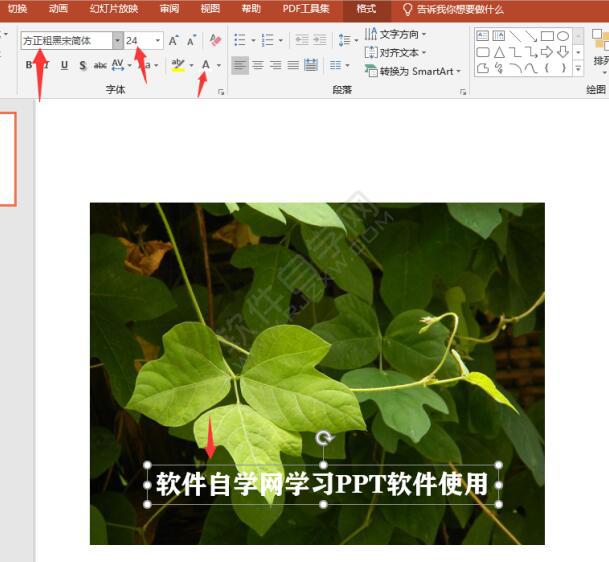The height and width of the screenshot is (562, 609).
Task: Distribute text alignment
Action: 311,65
